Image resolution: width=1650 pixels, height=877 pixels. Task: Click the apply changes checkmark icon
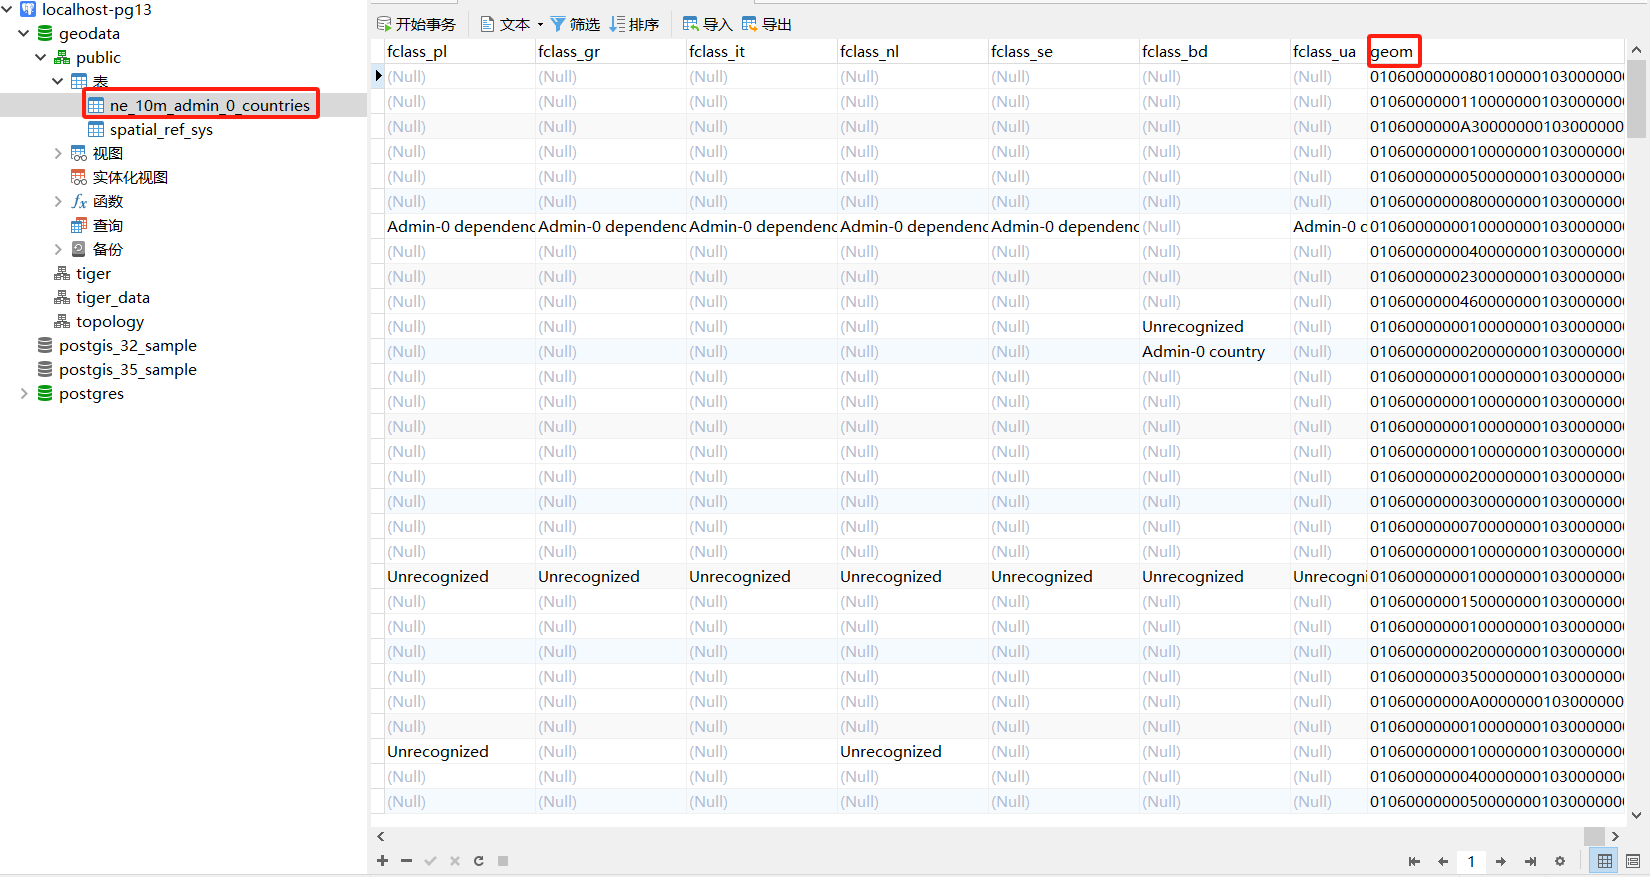(x=430, y=861)
